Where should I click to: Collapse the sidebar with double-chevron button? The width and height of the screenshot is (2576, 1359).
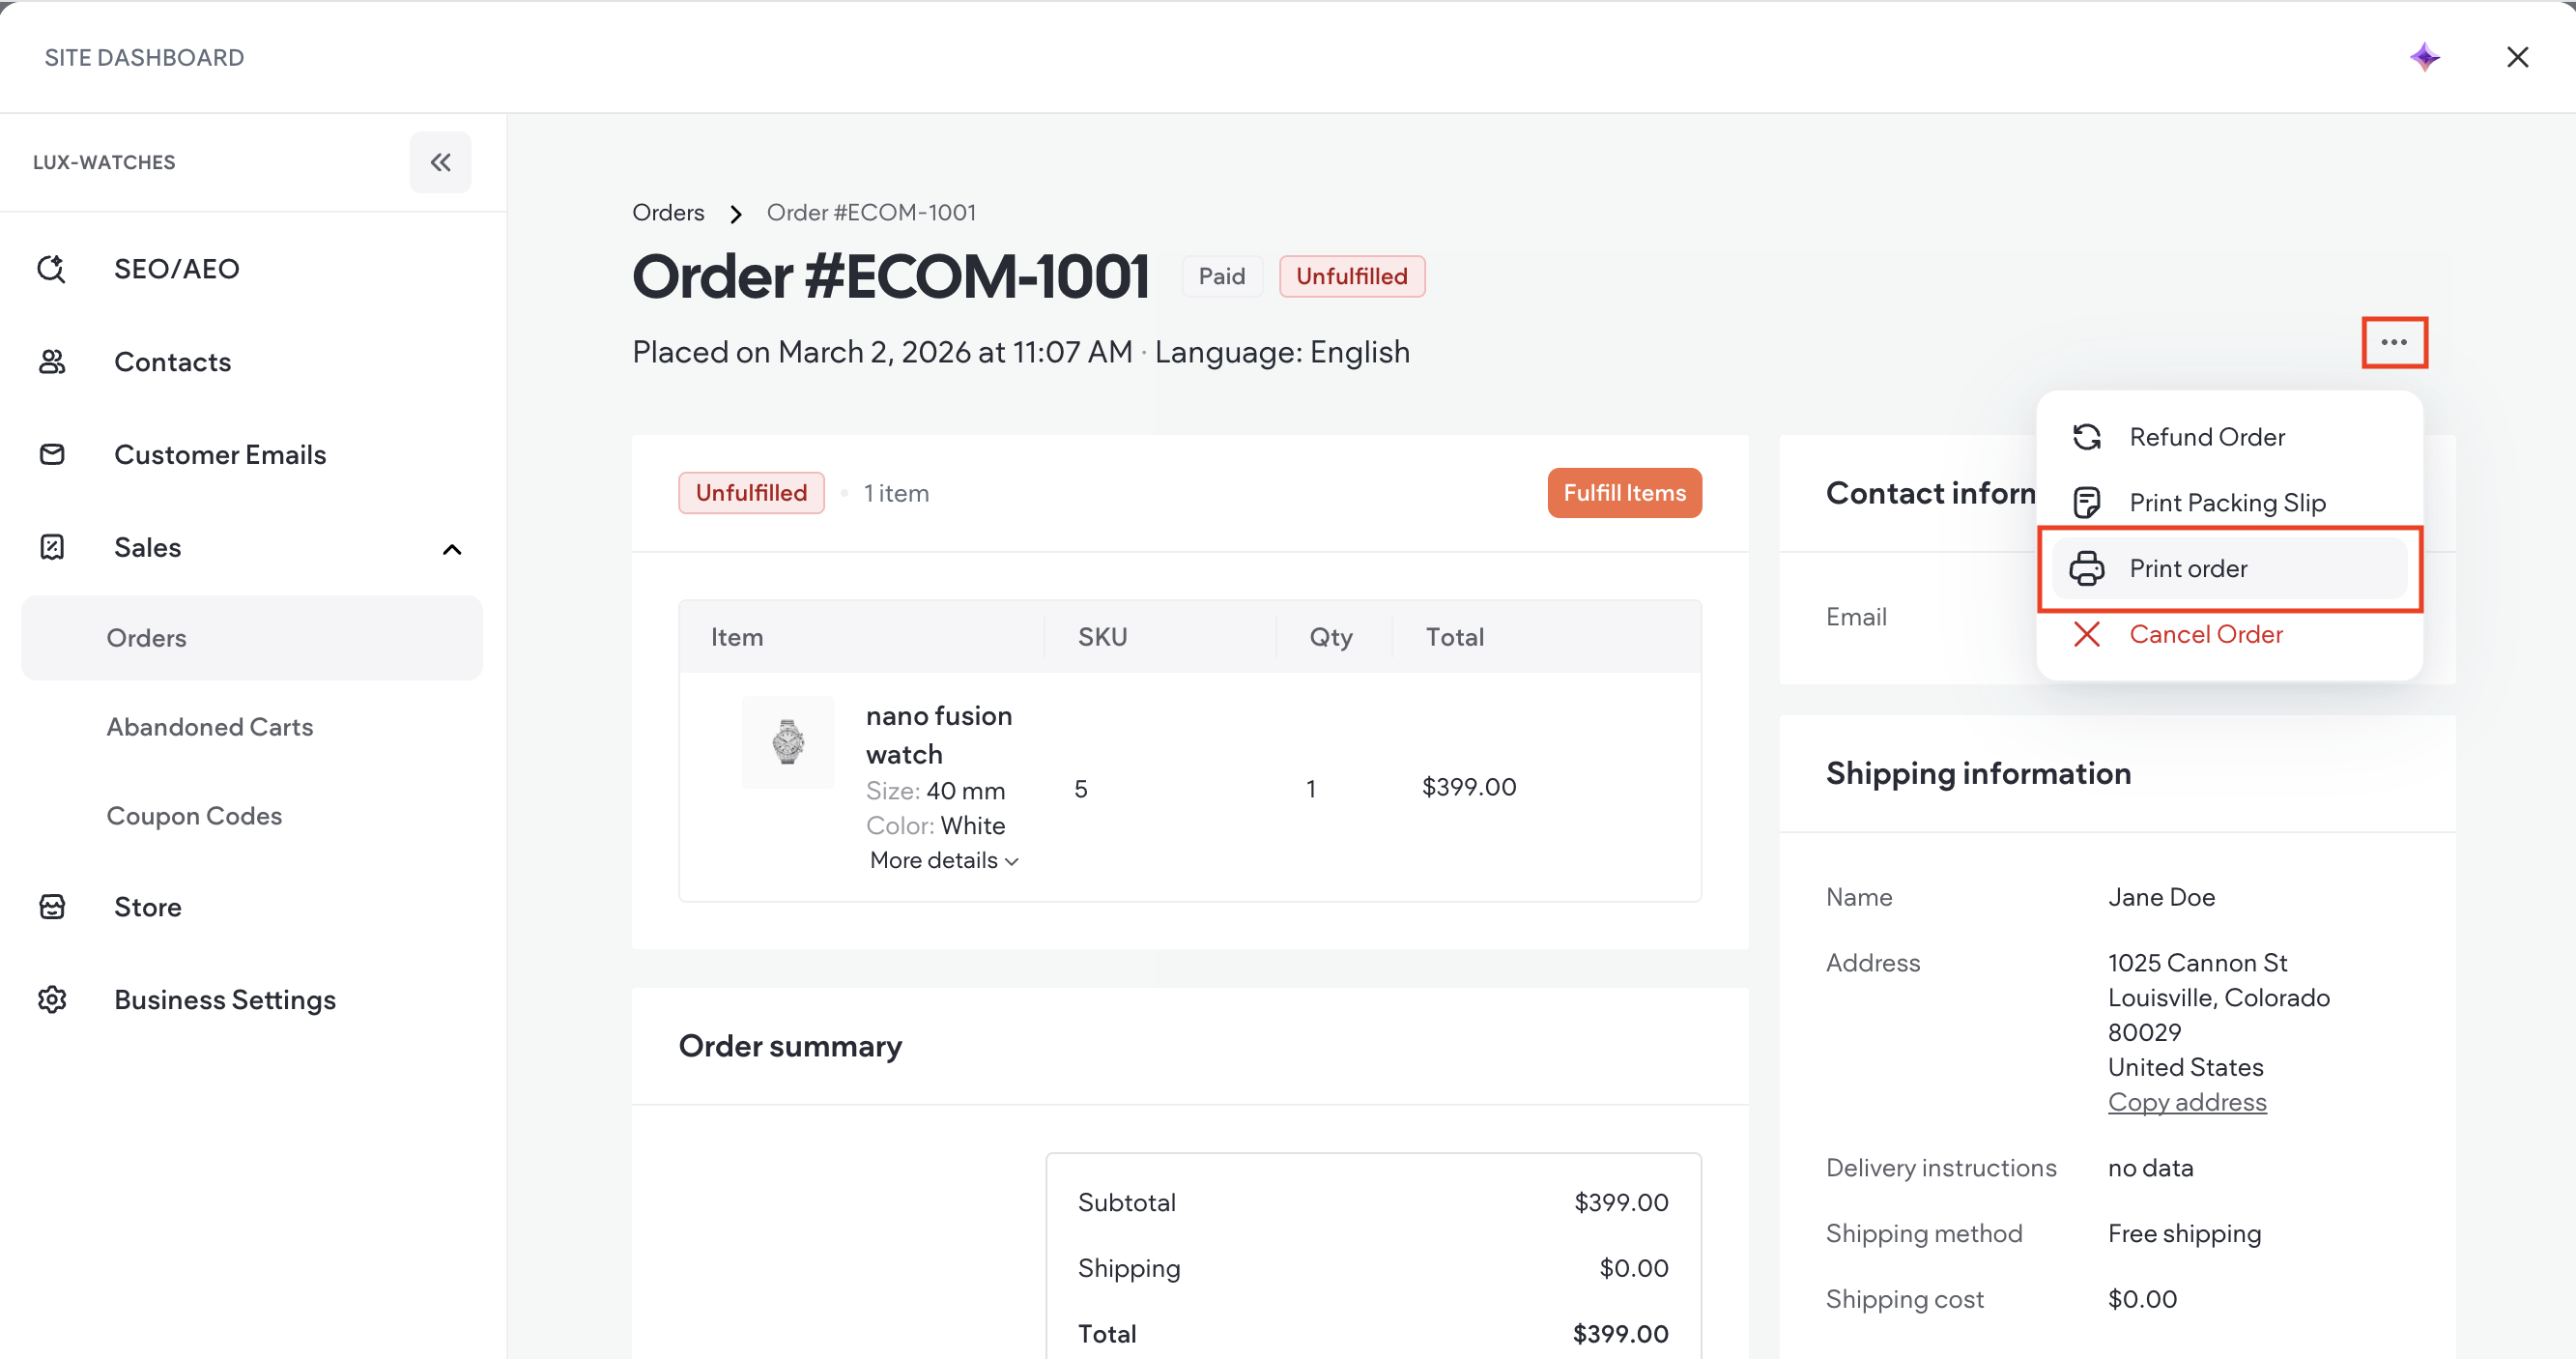(x=440, y=162)
